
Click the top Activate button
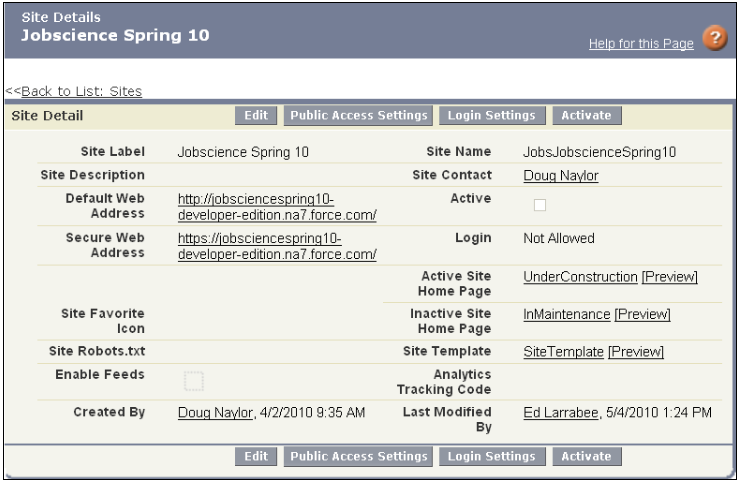click(587, 115)
